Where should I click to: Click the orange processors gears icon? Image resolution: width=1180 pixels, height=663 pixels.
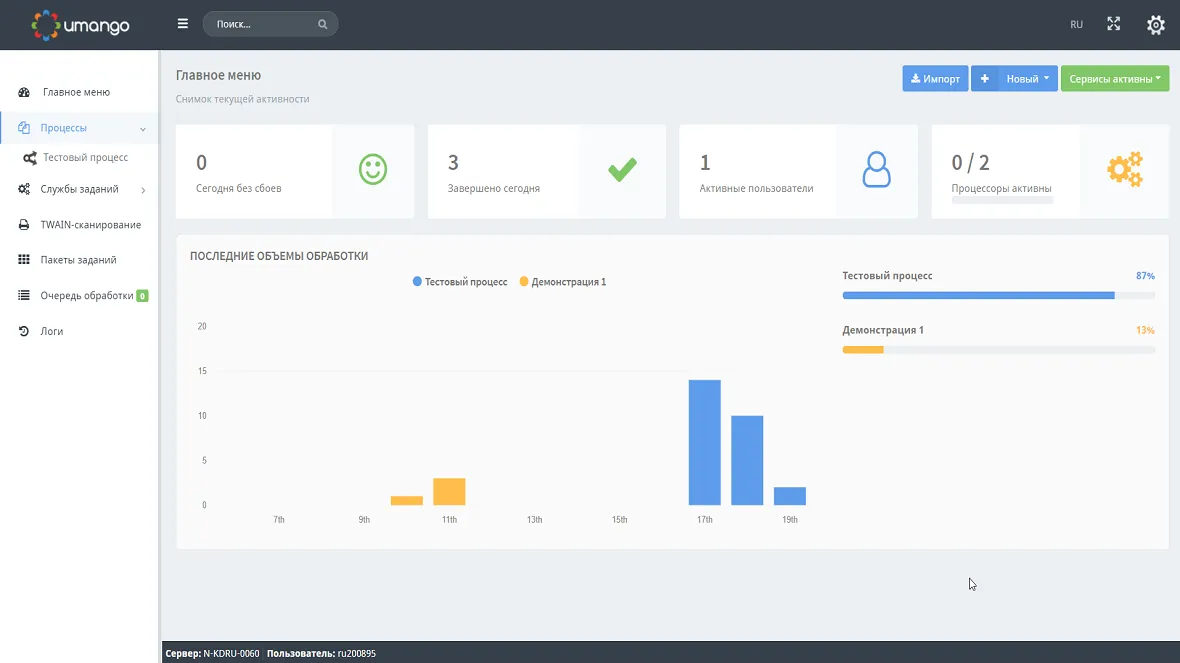1125,170
